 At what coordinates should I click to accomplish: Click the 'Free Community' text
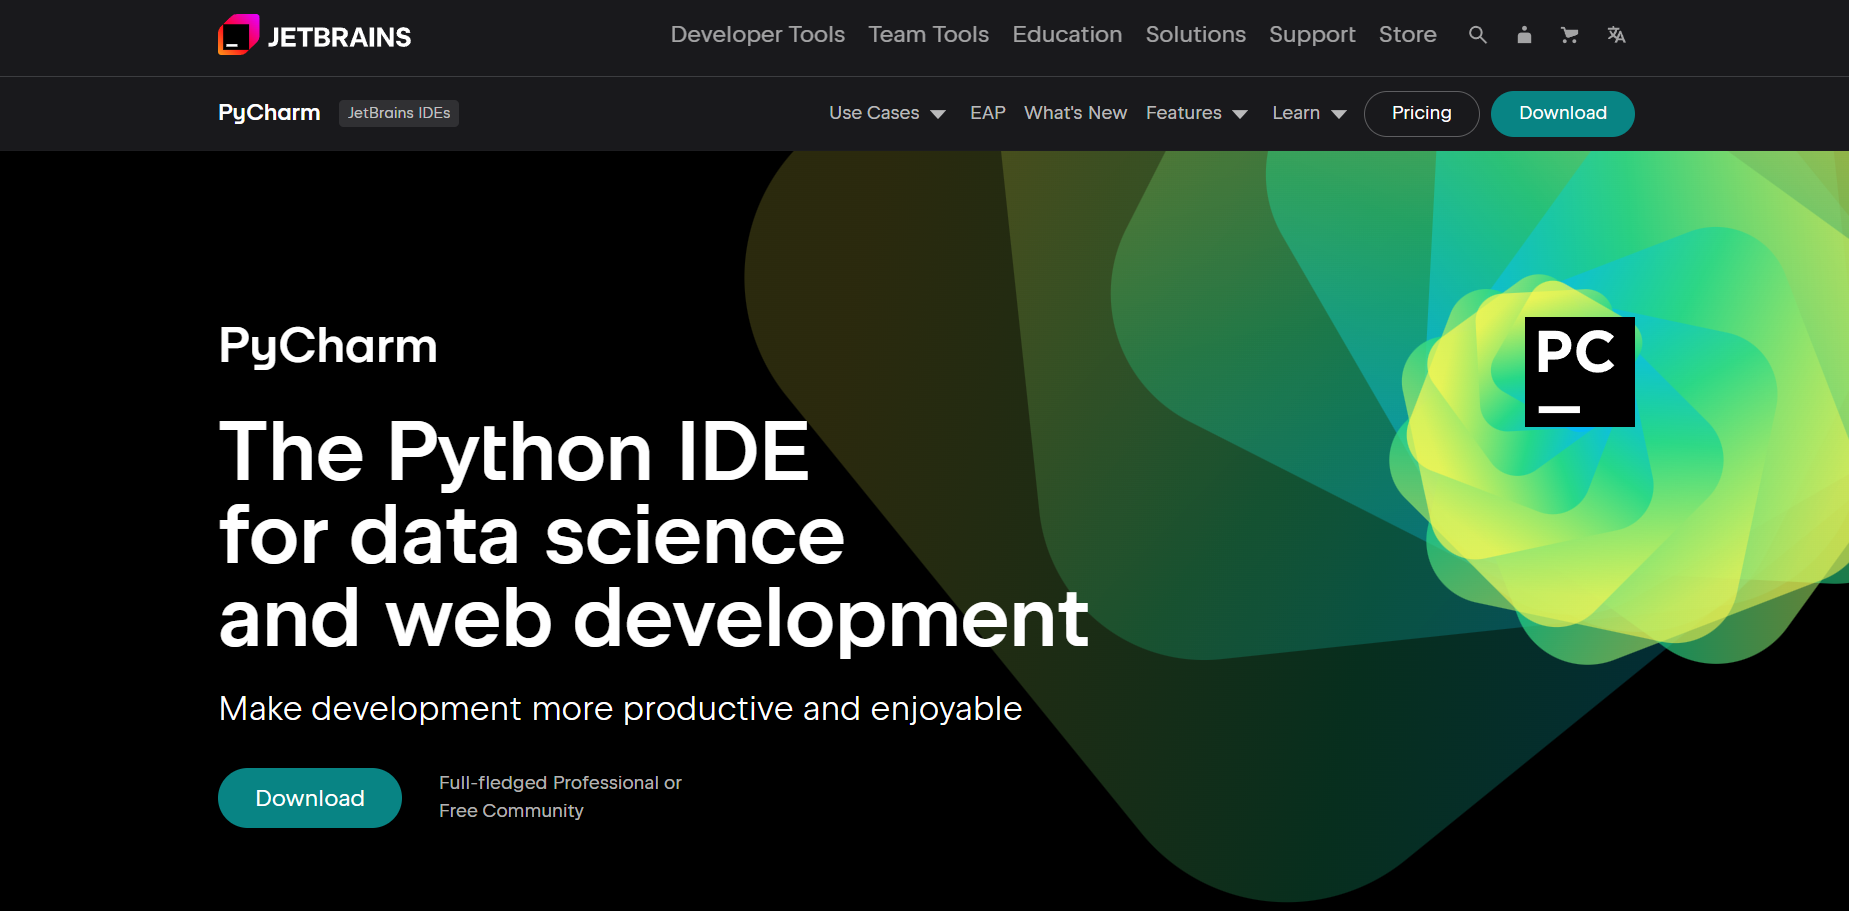[511, 811]
